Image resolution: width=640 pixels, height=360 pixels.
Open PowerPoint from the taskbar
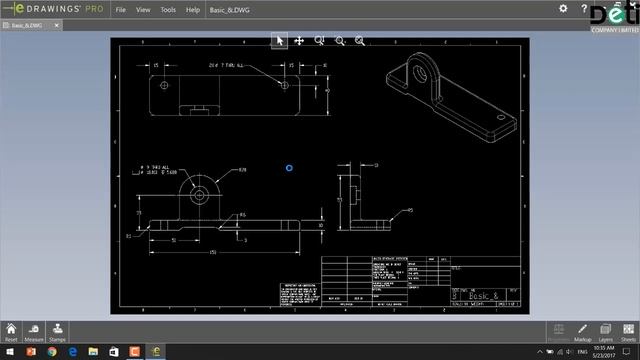pyautogui.click(x=31, y=352)
